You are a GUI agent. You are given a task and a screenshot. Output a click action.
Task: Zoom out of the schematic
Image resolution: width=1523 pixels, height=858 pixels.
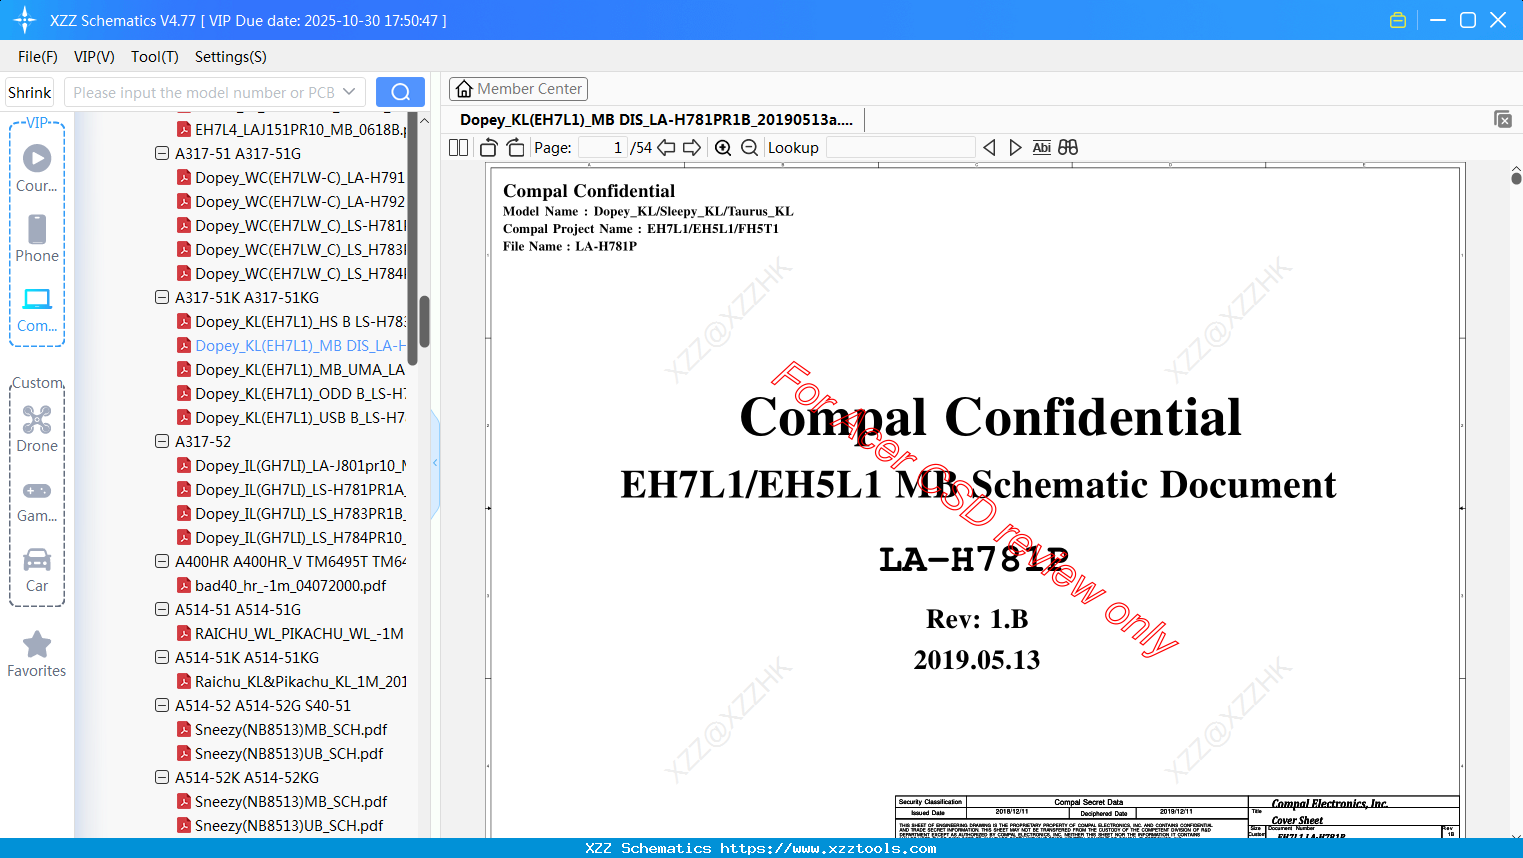(x=749, y=148)
